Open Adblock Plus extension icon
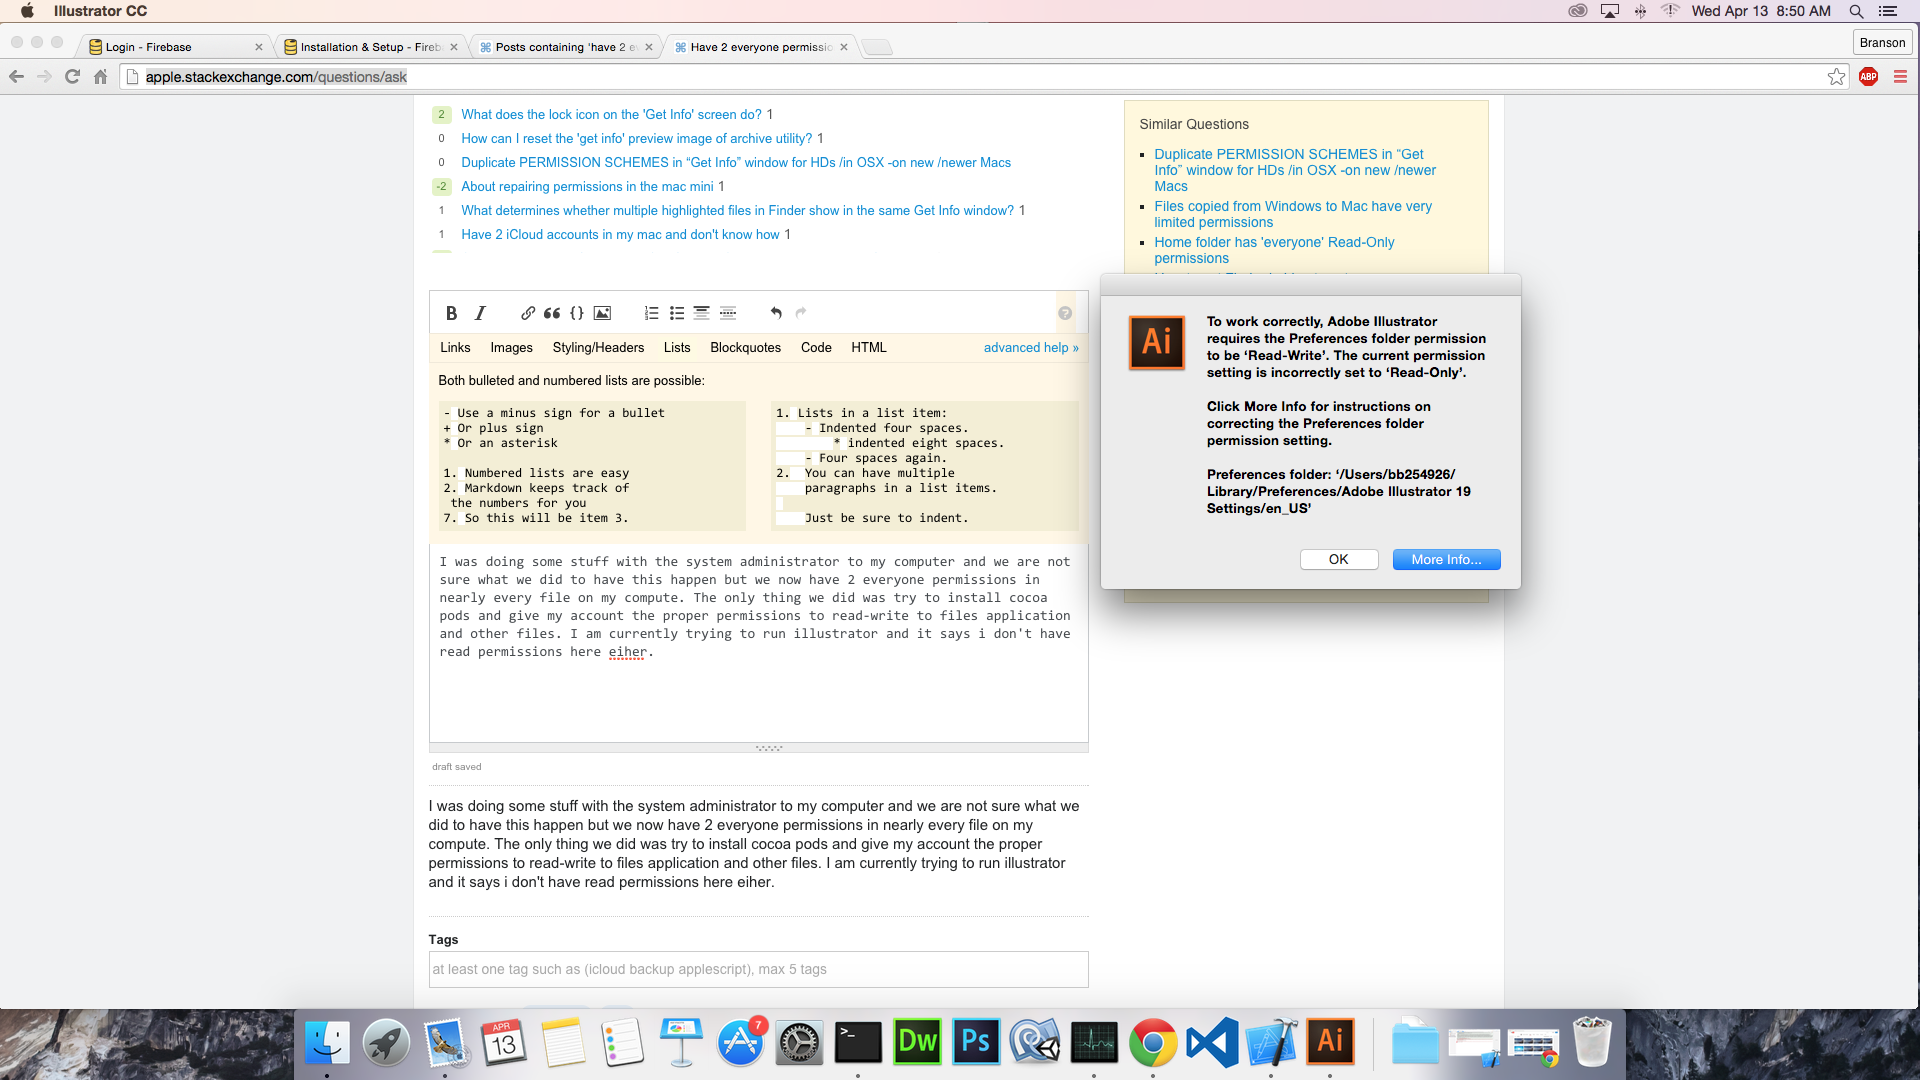The width and height of the screenshot is (1920, 1080). pos(1868,76)
